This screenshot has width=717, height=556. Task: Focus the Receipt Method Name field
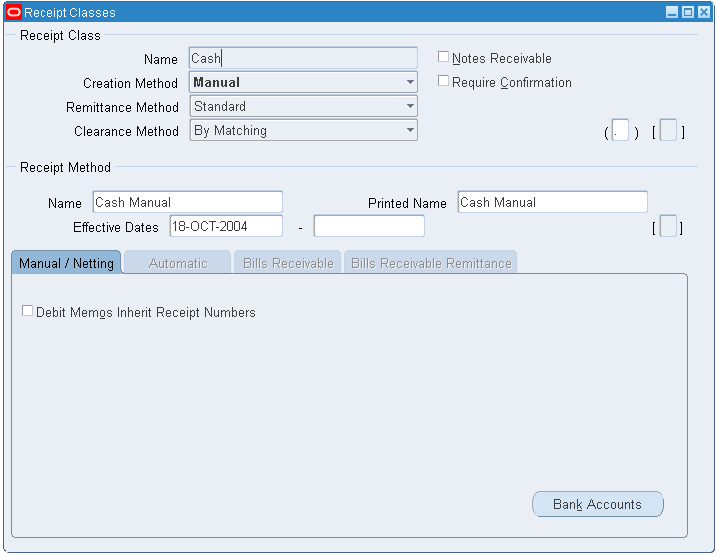pos(187,202)
